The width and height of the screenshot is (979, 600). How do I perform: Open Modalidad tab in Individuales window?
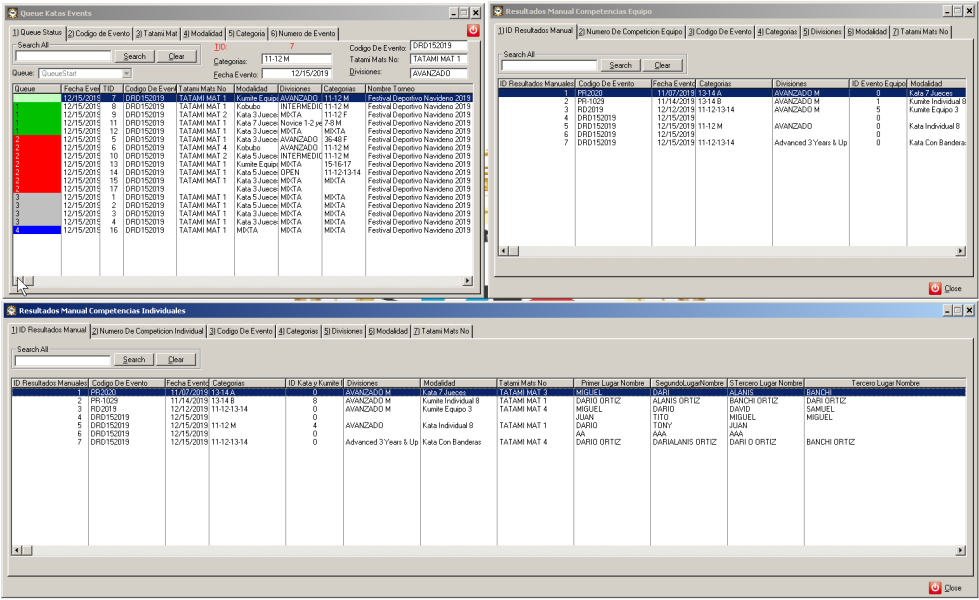[388, 332]
